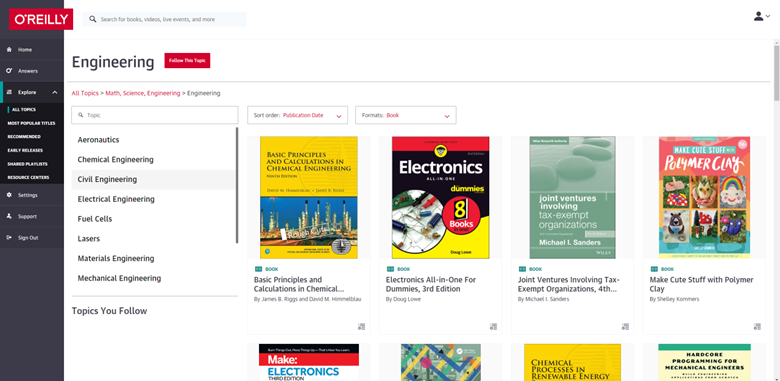Click the O'Reilly logo
Viewport: 780px width, 381px height.
(x=41, y=19)
